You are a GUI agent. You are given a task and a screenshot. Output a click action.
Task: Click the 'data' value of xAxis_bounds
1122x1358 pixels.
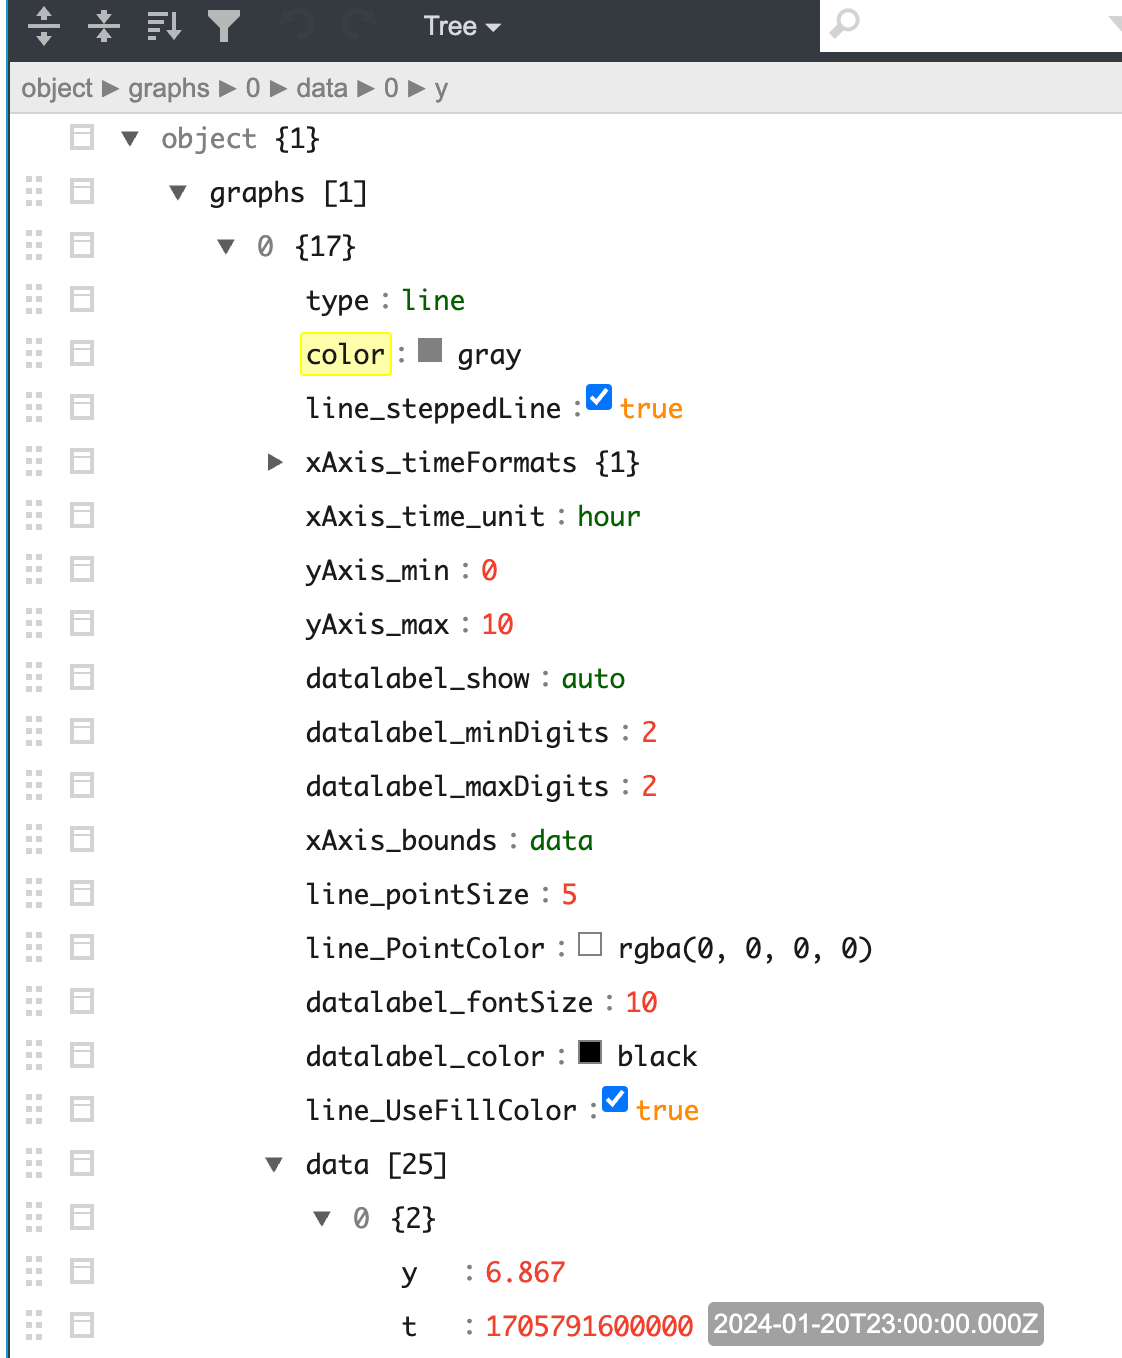[561, 840]
